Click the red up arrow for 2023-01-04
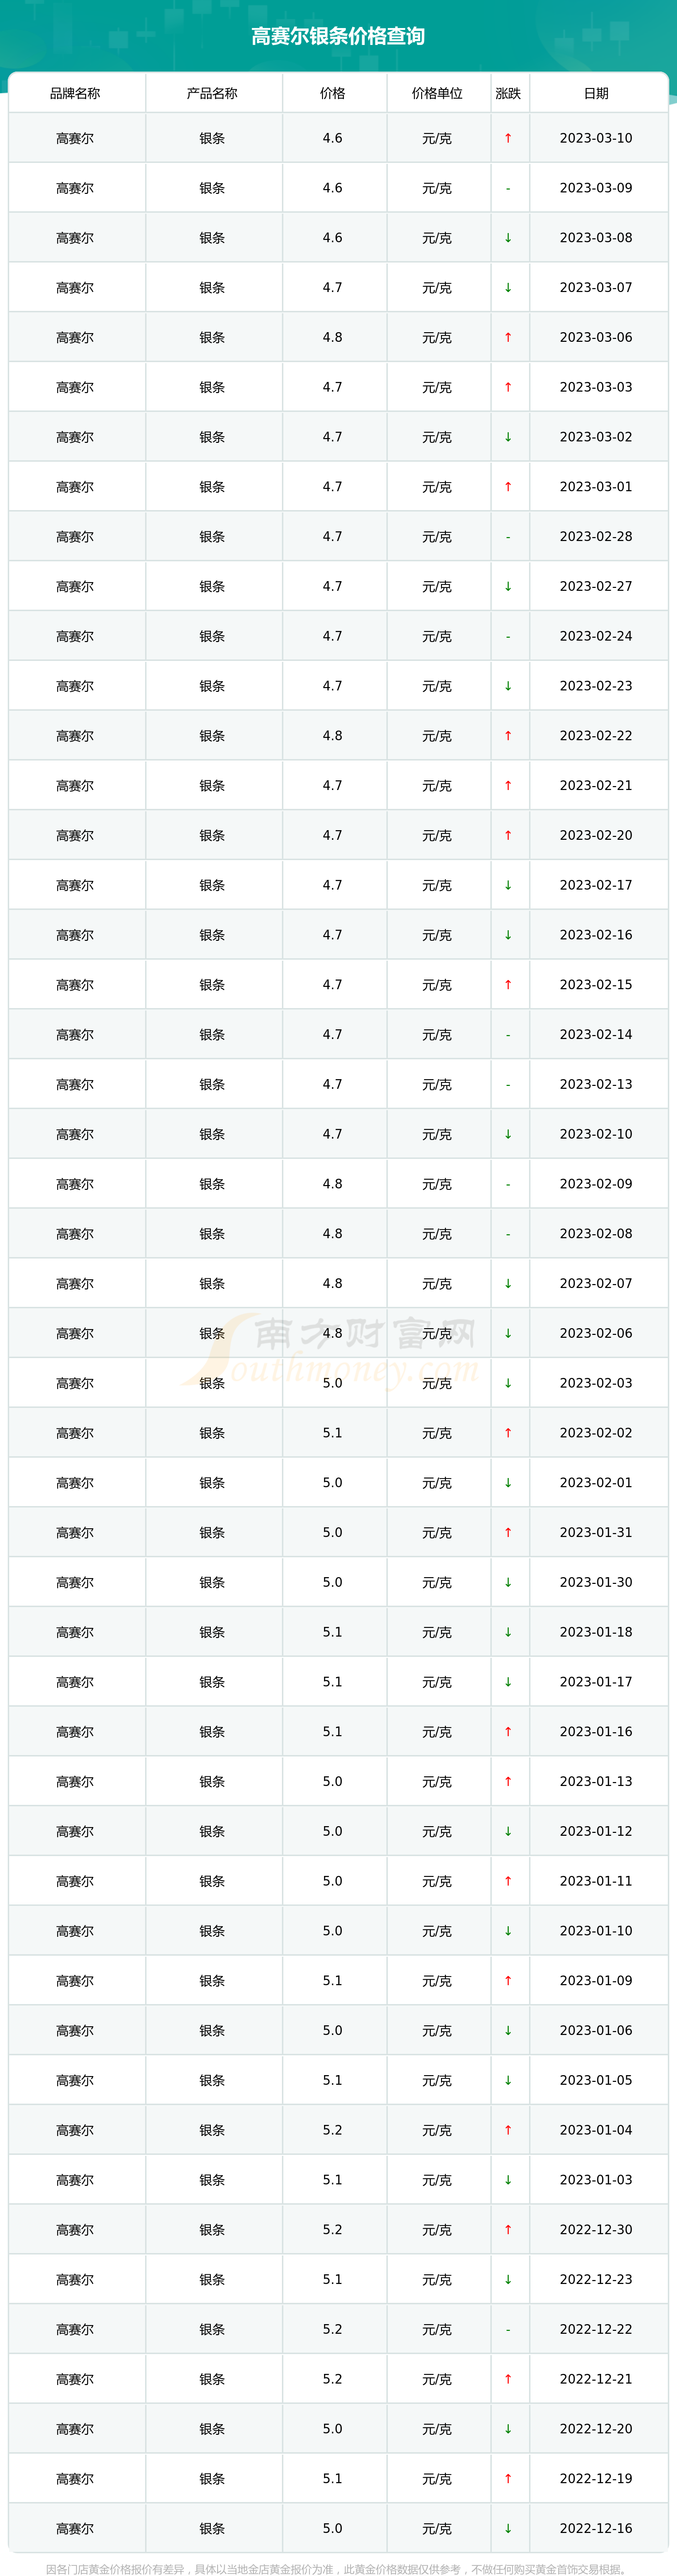677x2576 pixels. click(508, 2130)
